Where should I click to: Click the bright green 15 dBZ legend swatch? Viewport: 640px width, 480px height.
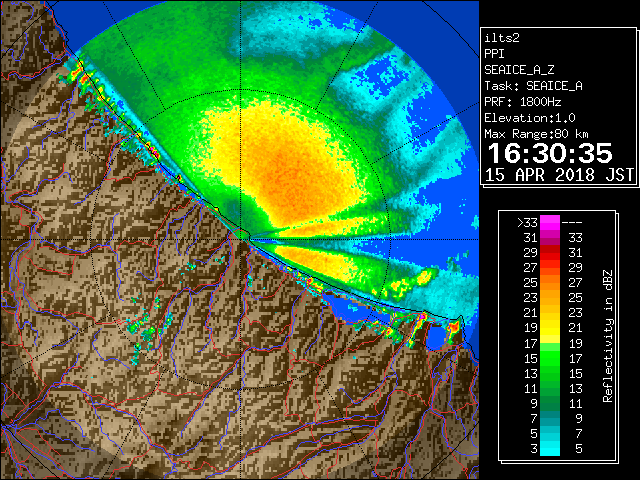(550, 358)
